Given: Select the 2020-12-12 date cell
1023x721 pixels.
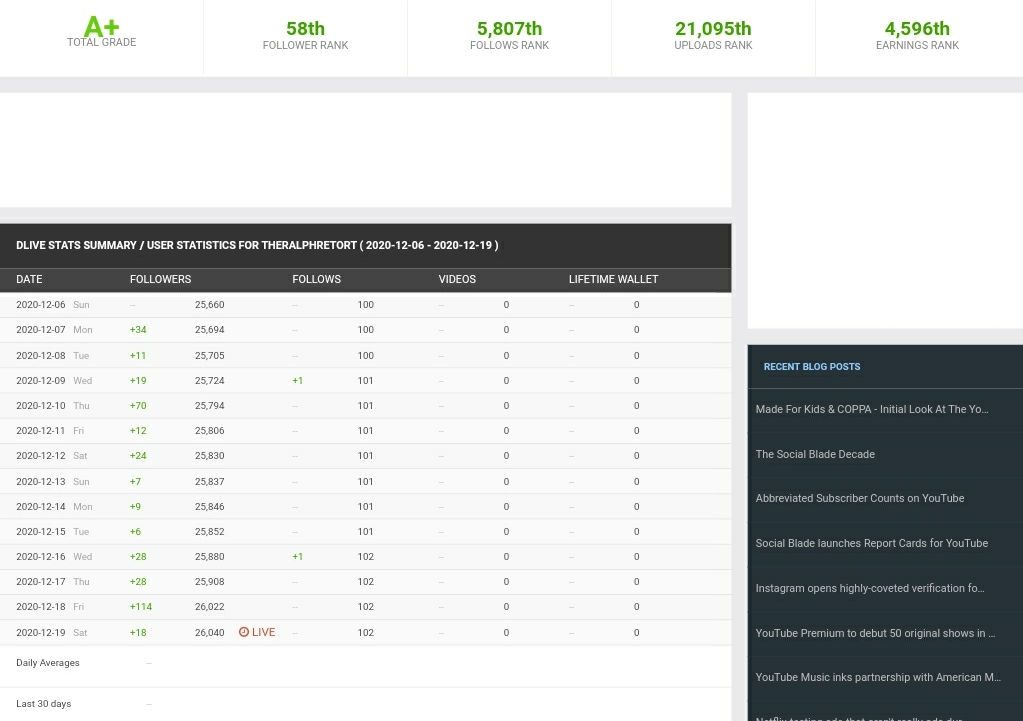Looking at the screenshot, I should pos(40,455).
